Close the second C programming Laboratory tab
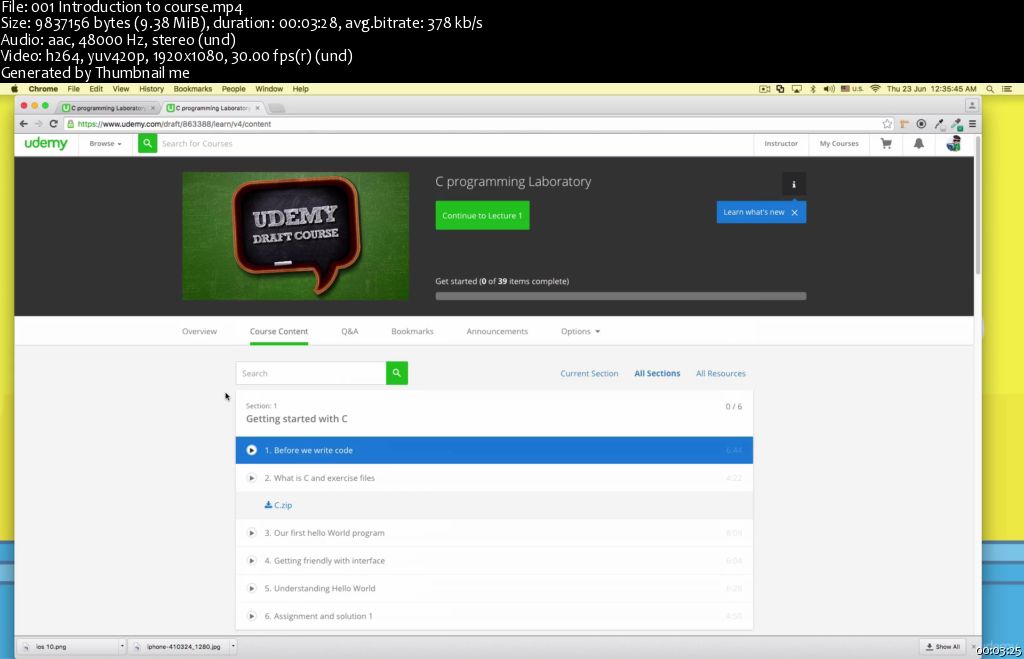 click(257, 108)
